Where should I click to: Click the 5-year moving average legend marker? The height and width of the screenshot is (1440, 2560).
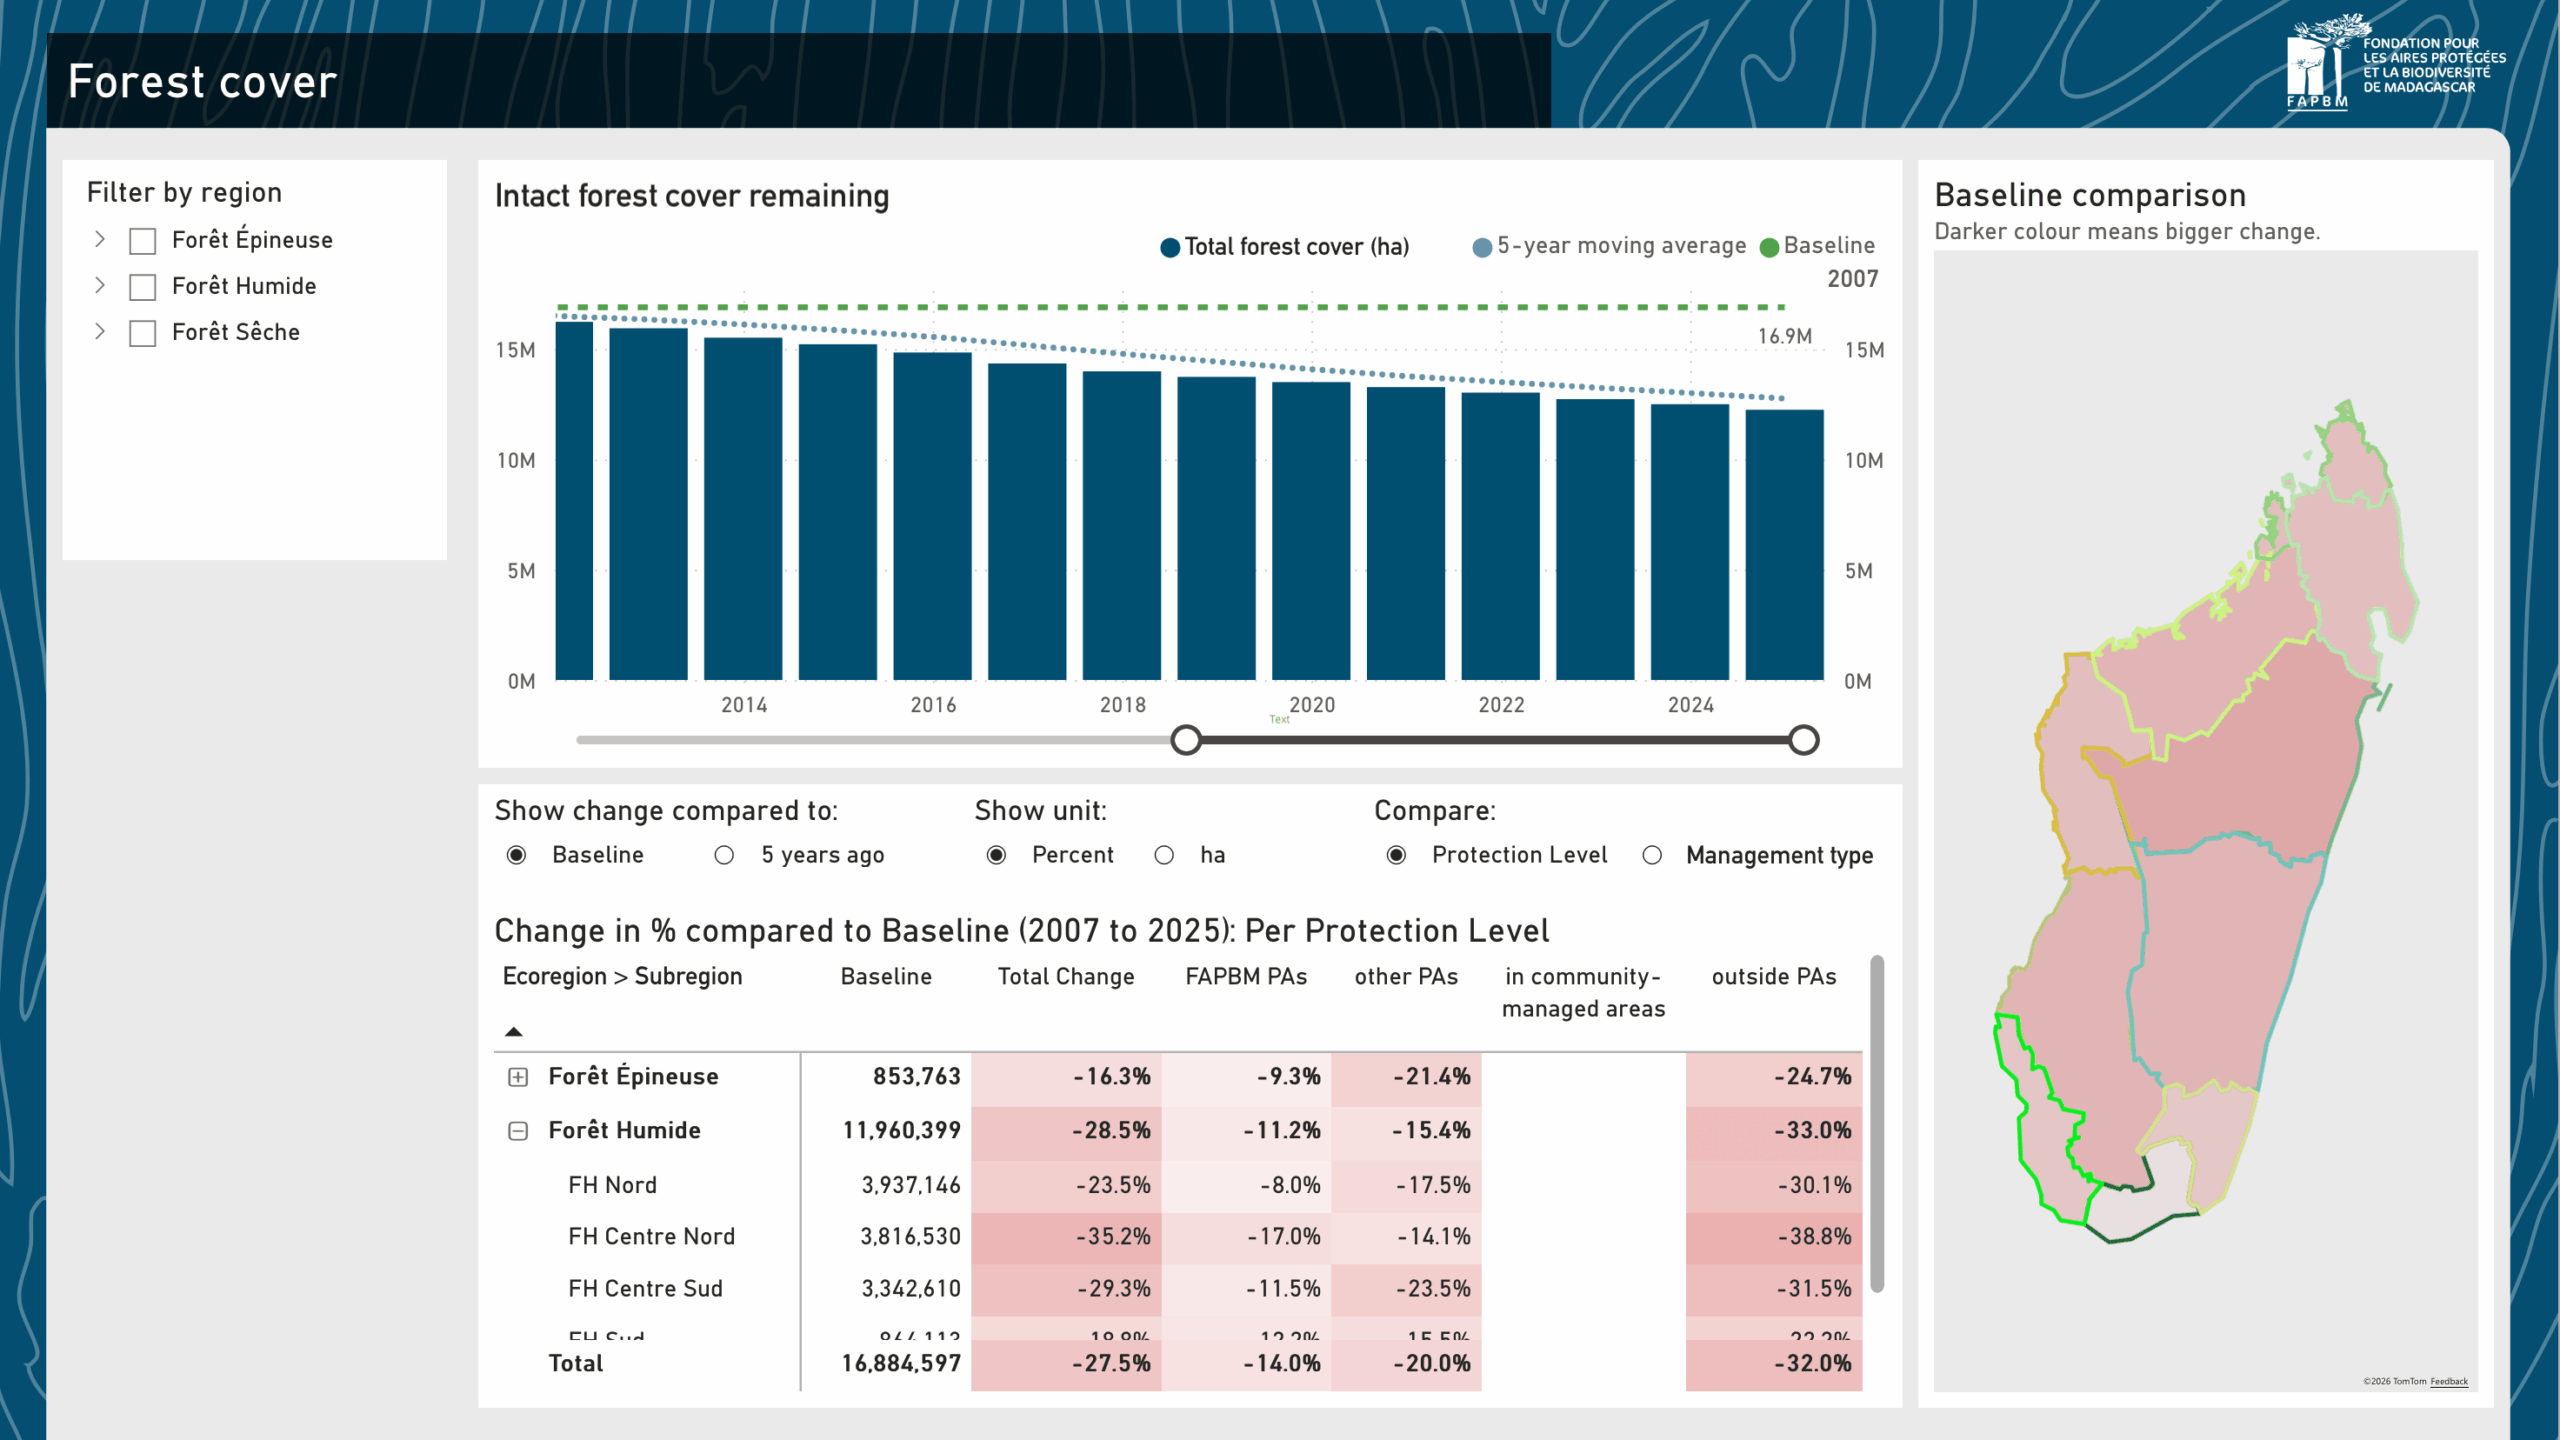1482,247
